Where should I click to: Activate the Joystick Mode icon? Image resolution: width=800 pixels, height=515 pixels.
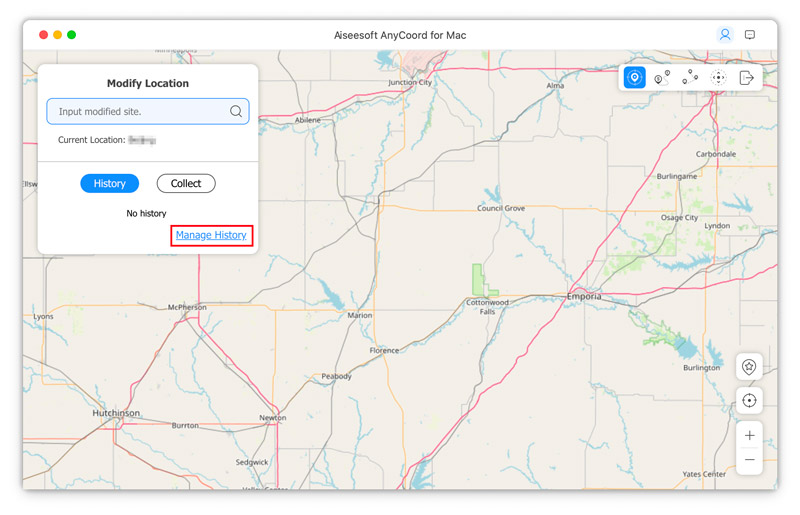click(718, 78)
